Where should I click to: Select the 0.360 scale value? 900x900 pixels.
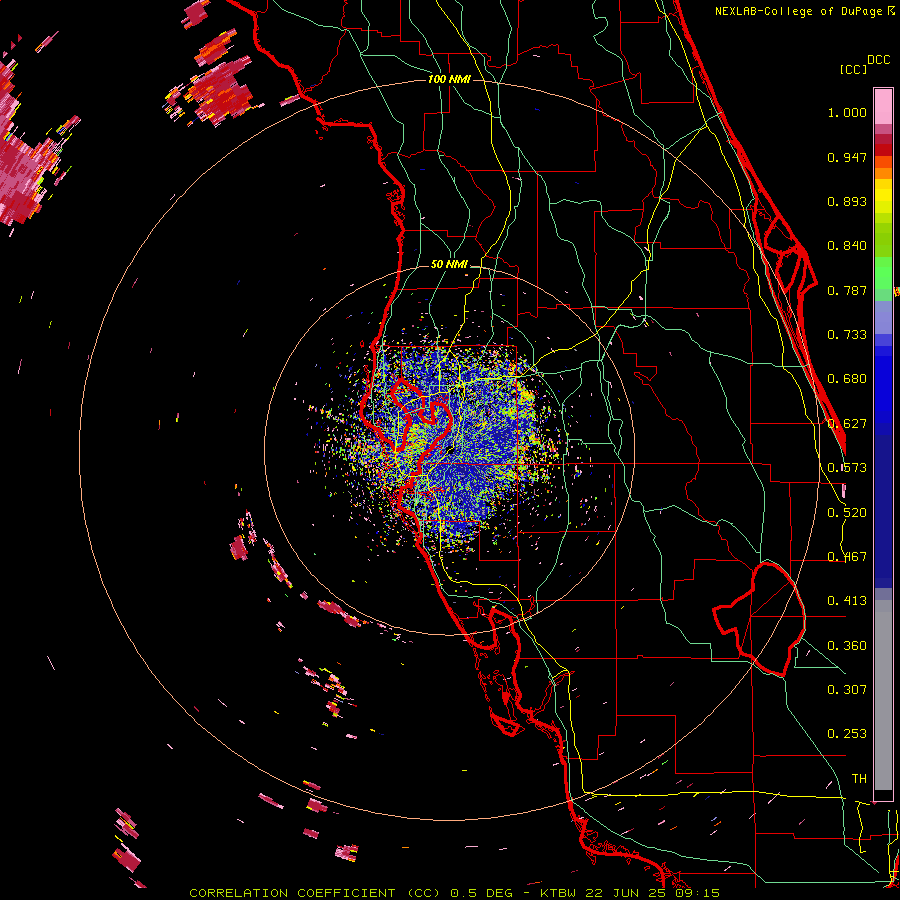click(x=847, y=646)
